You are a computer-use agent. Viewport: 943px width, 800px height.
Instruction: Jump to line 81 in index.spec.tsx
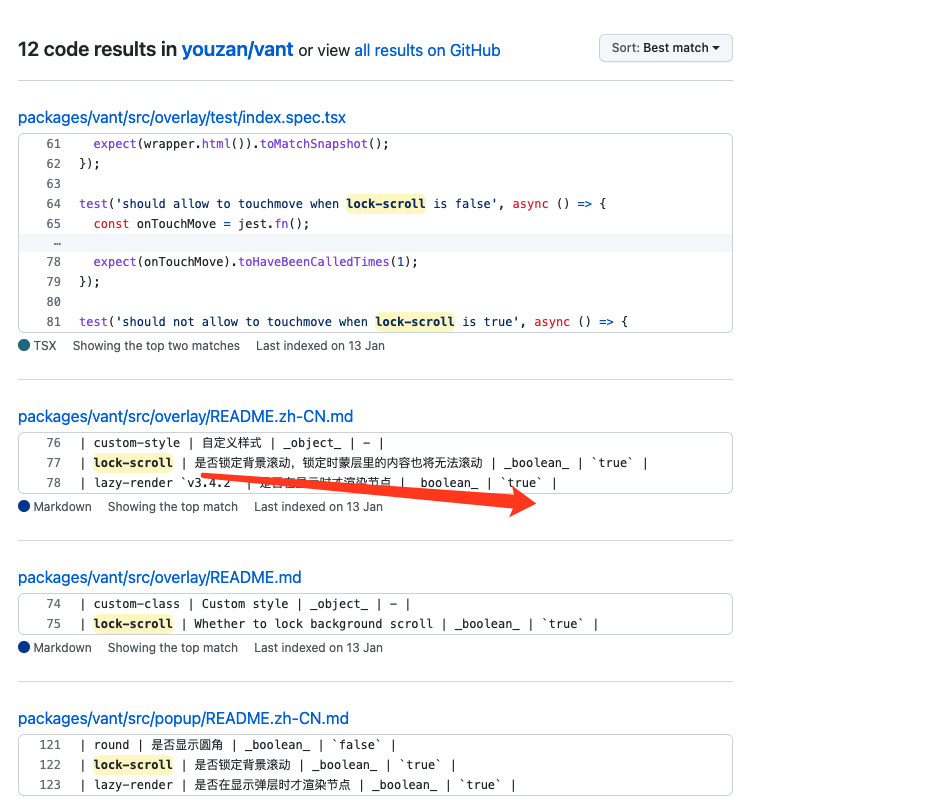tap(54, 322)
